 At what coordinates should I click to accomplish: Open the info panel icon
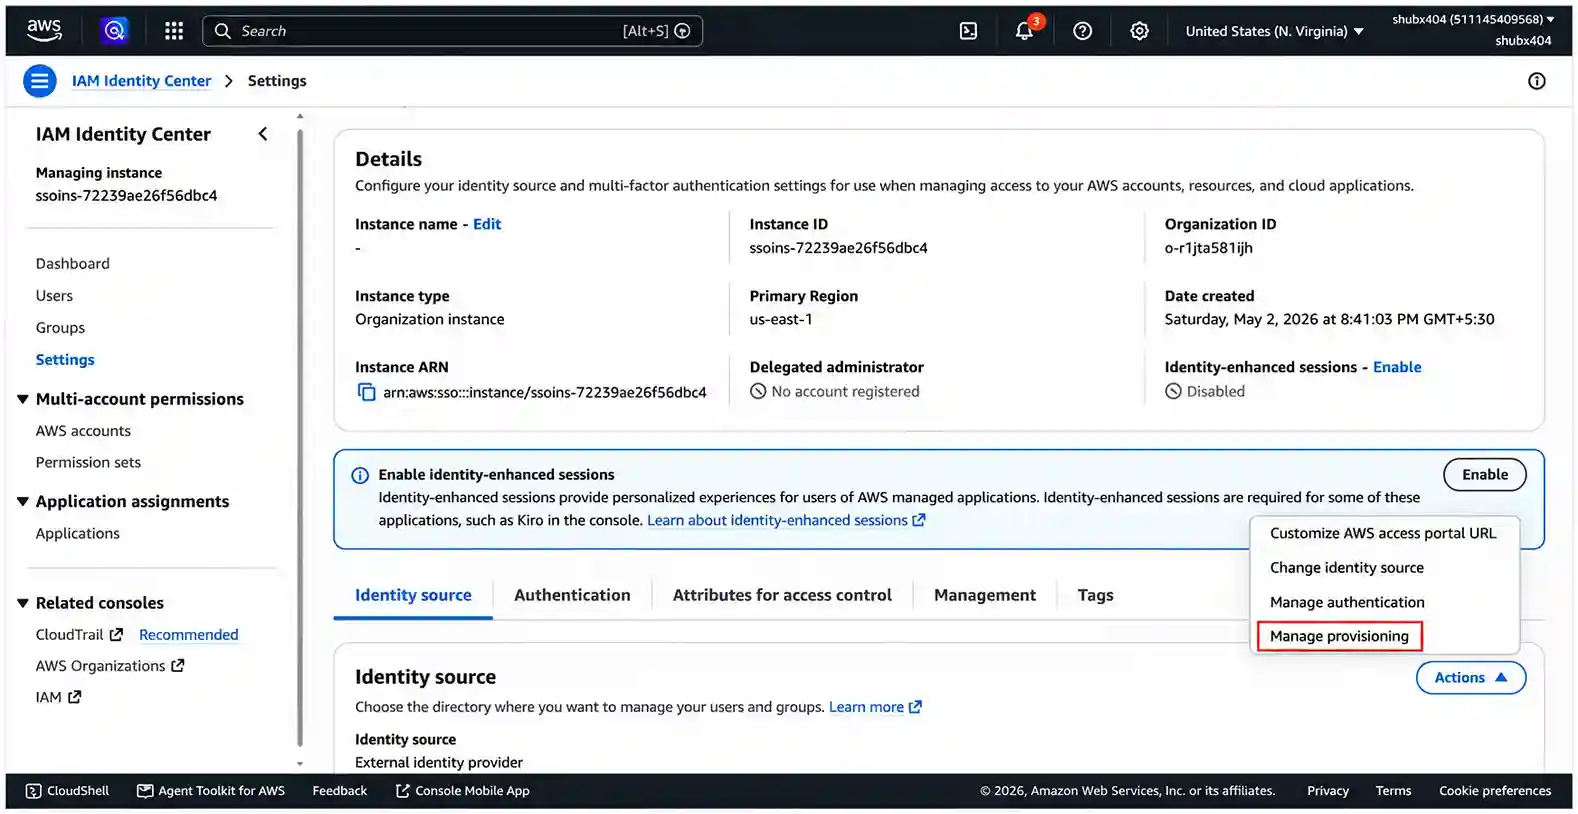point(1536,81)
